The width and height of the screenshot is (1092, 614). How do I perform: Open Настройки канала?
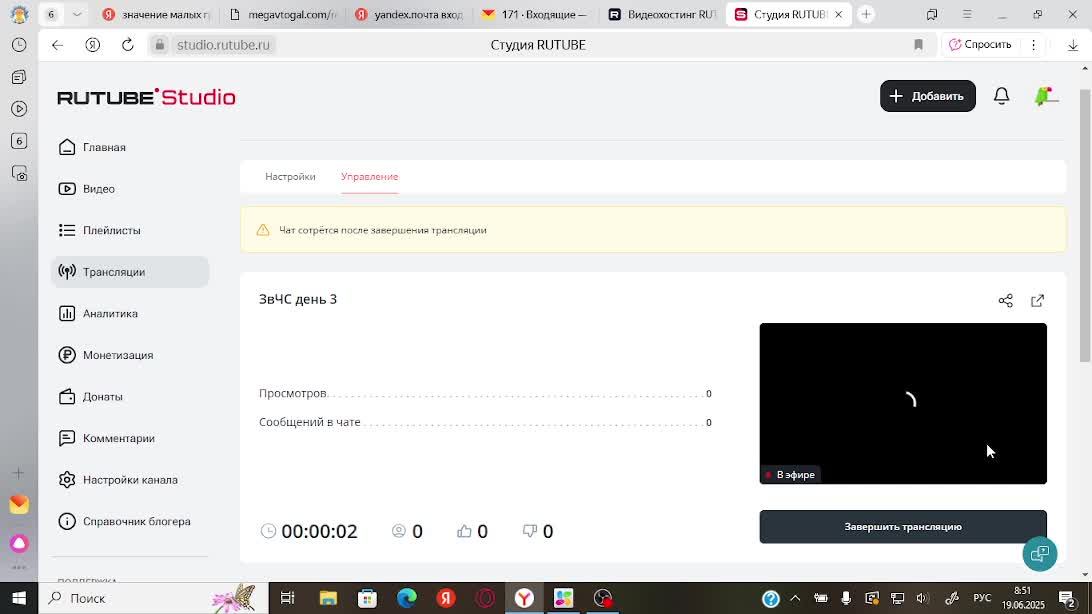click(130, 480)
